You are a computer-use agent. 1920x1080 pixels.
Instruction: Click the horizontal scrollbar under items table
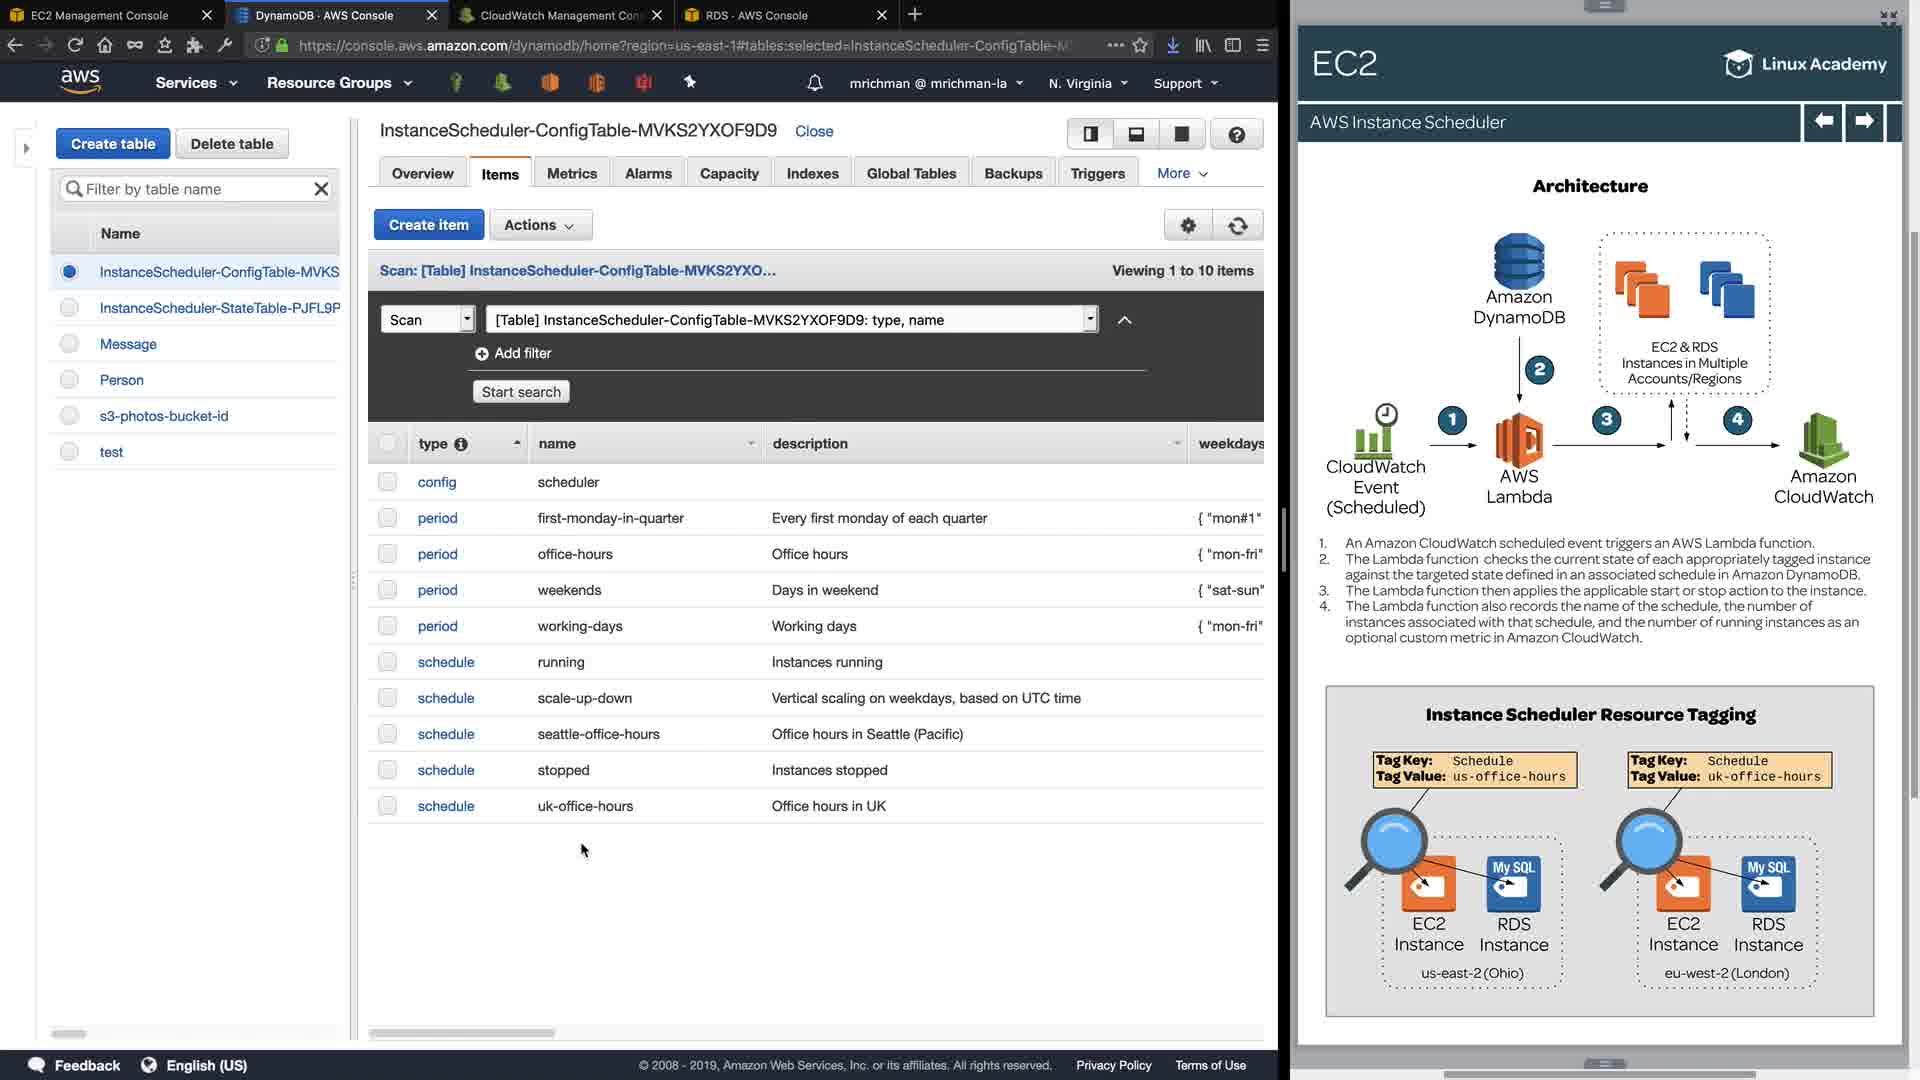pyautogui.click(x=462, y=1033)
